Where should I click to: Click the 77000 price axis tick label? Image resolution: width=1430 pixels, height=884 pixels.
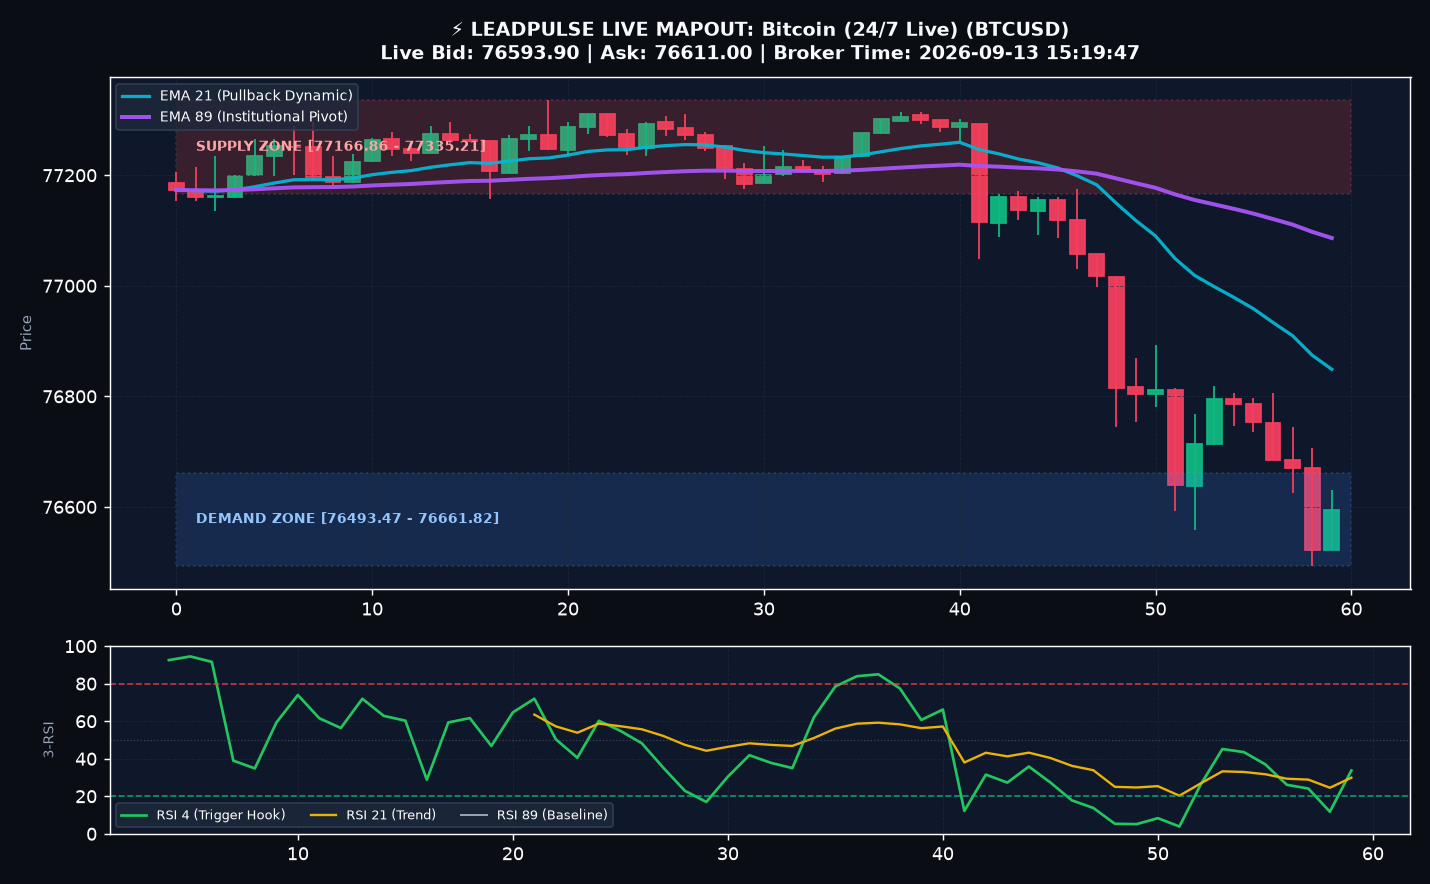click(70, 287)
